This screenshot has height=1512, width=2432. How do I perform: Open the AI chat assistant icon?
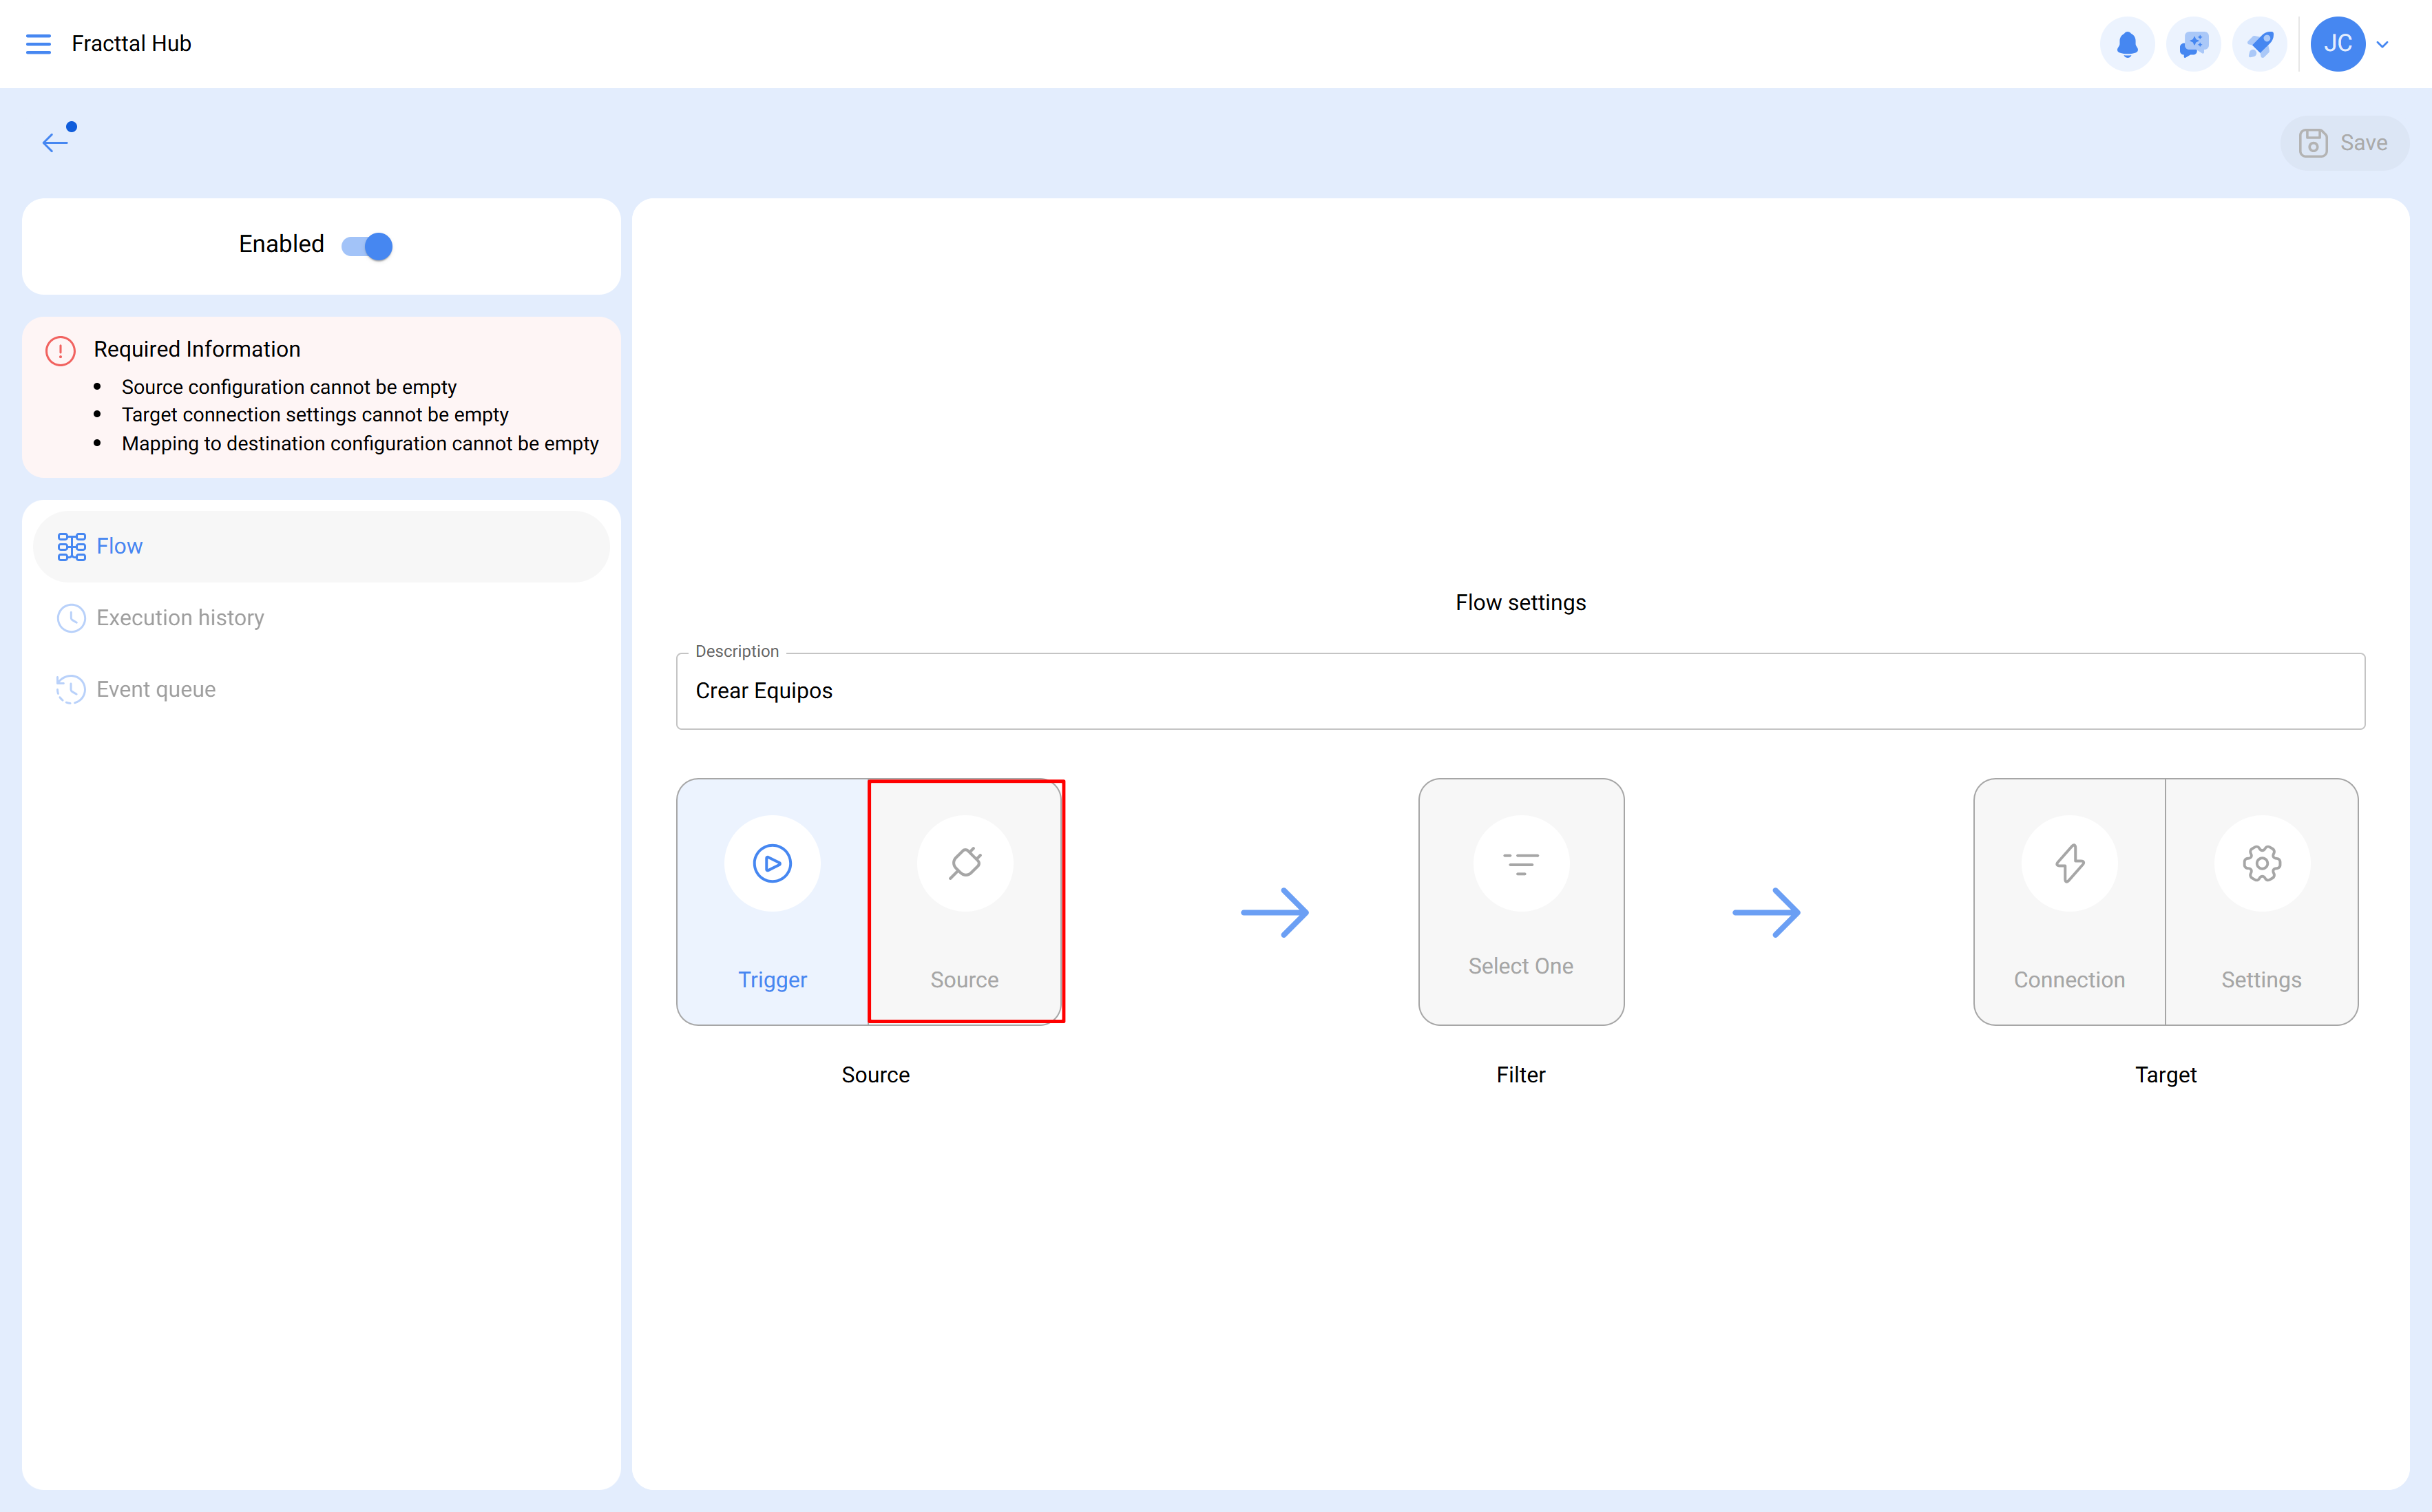coord(2194,43)
